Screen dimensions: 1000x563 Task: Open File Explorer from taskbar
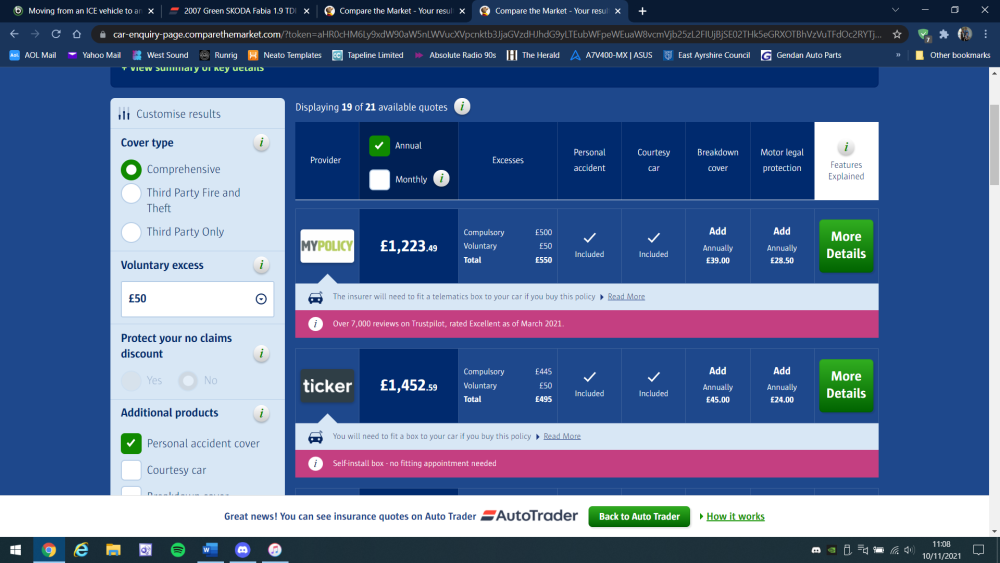[x=113, y=550]
